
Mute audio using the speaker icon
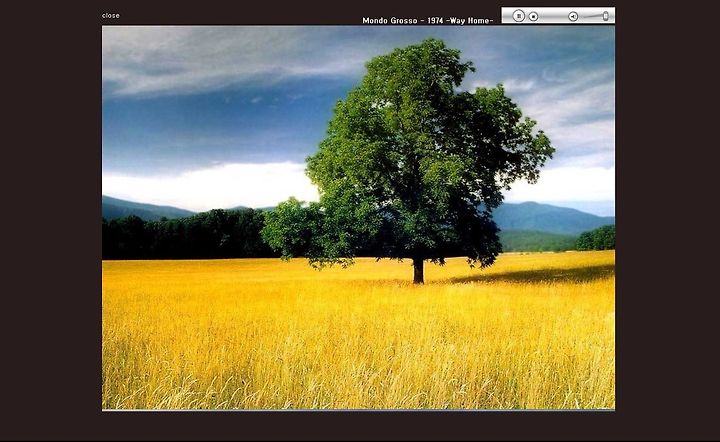click(x=573, y=17)
